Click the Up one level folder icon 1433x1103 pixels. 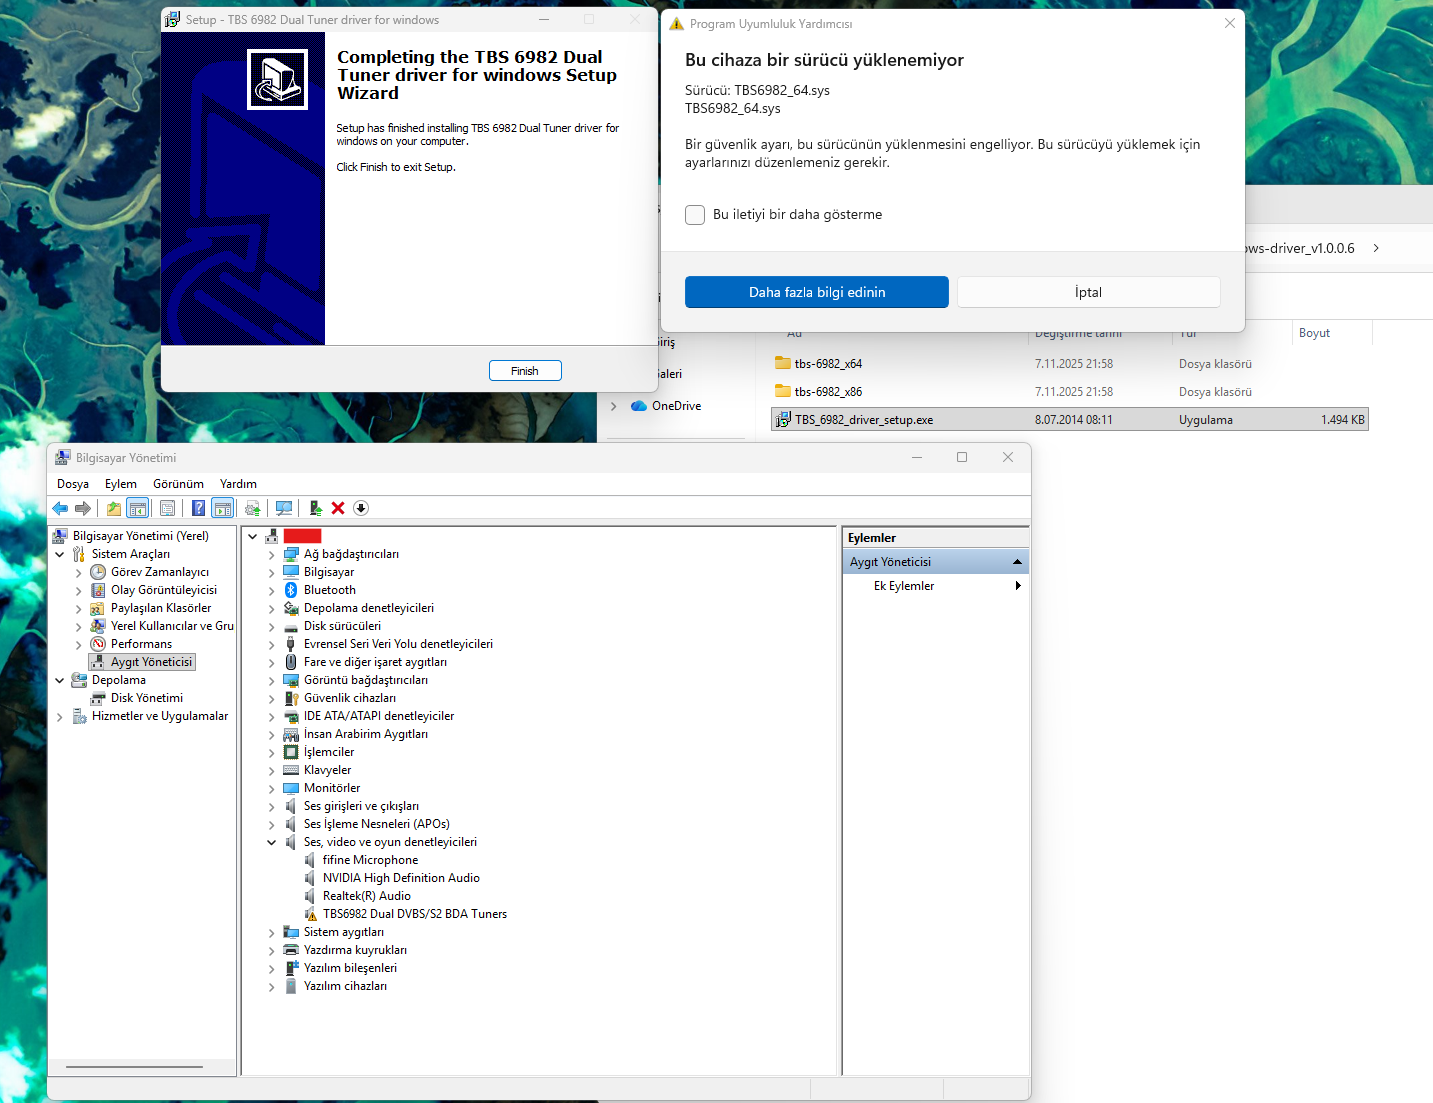point(114,508)
